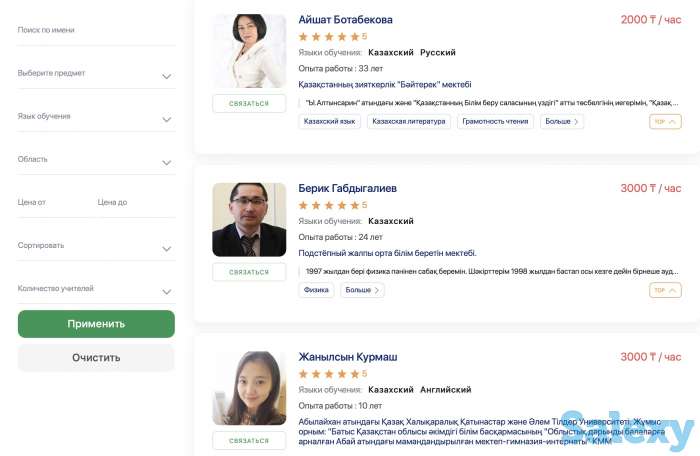Viewport: 700px width, 456px height.
Task: Open Жанылсын Курмаш's profile photo
Action: pos(249,388)
